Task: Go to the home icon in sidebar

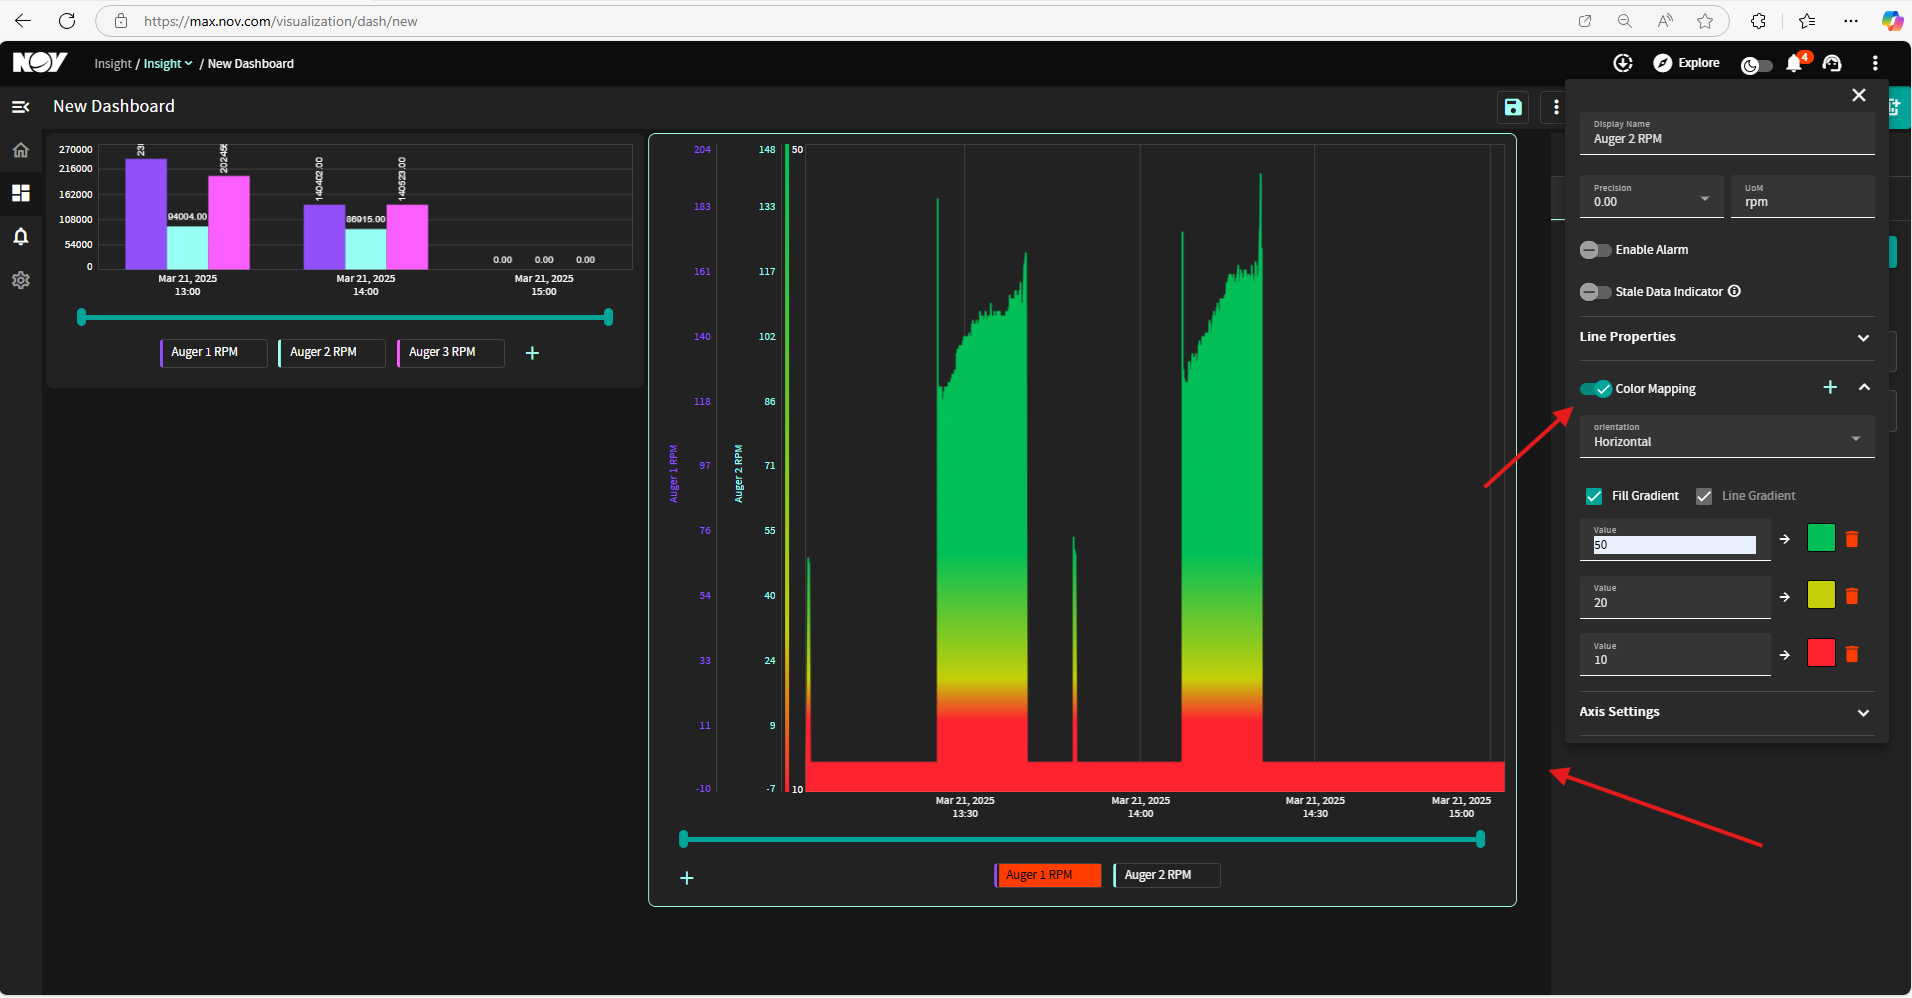Action: click(x=20, y=150)
